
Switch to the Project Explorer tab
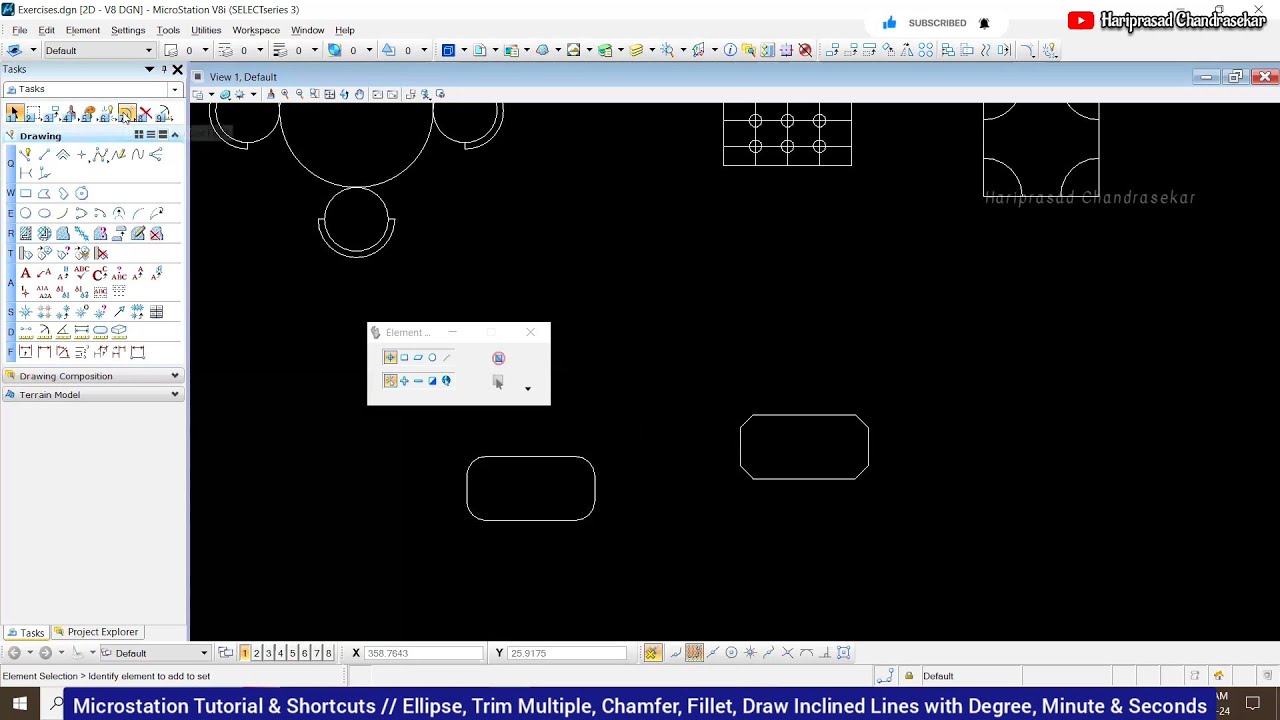[96, 632]
